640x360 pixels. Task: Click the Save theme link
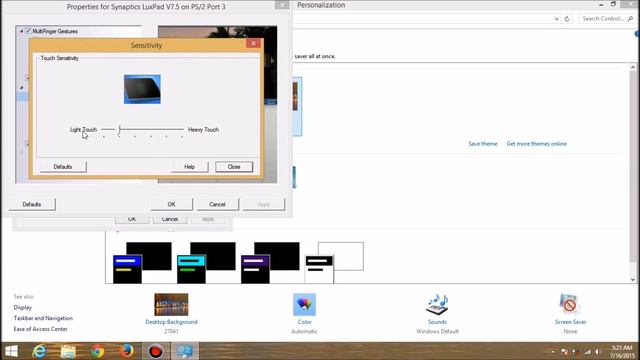point(483,144)
